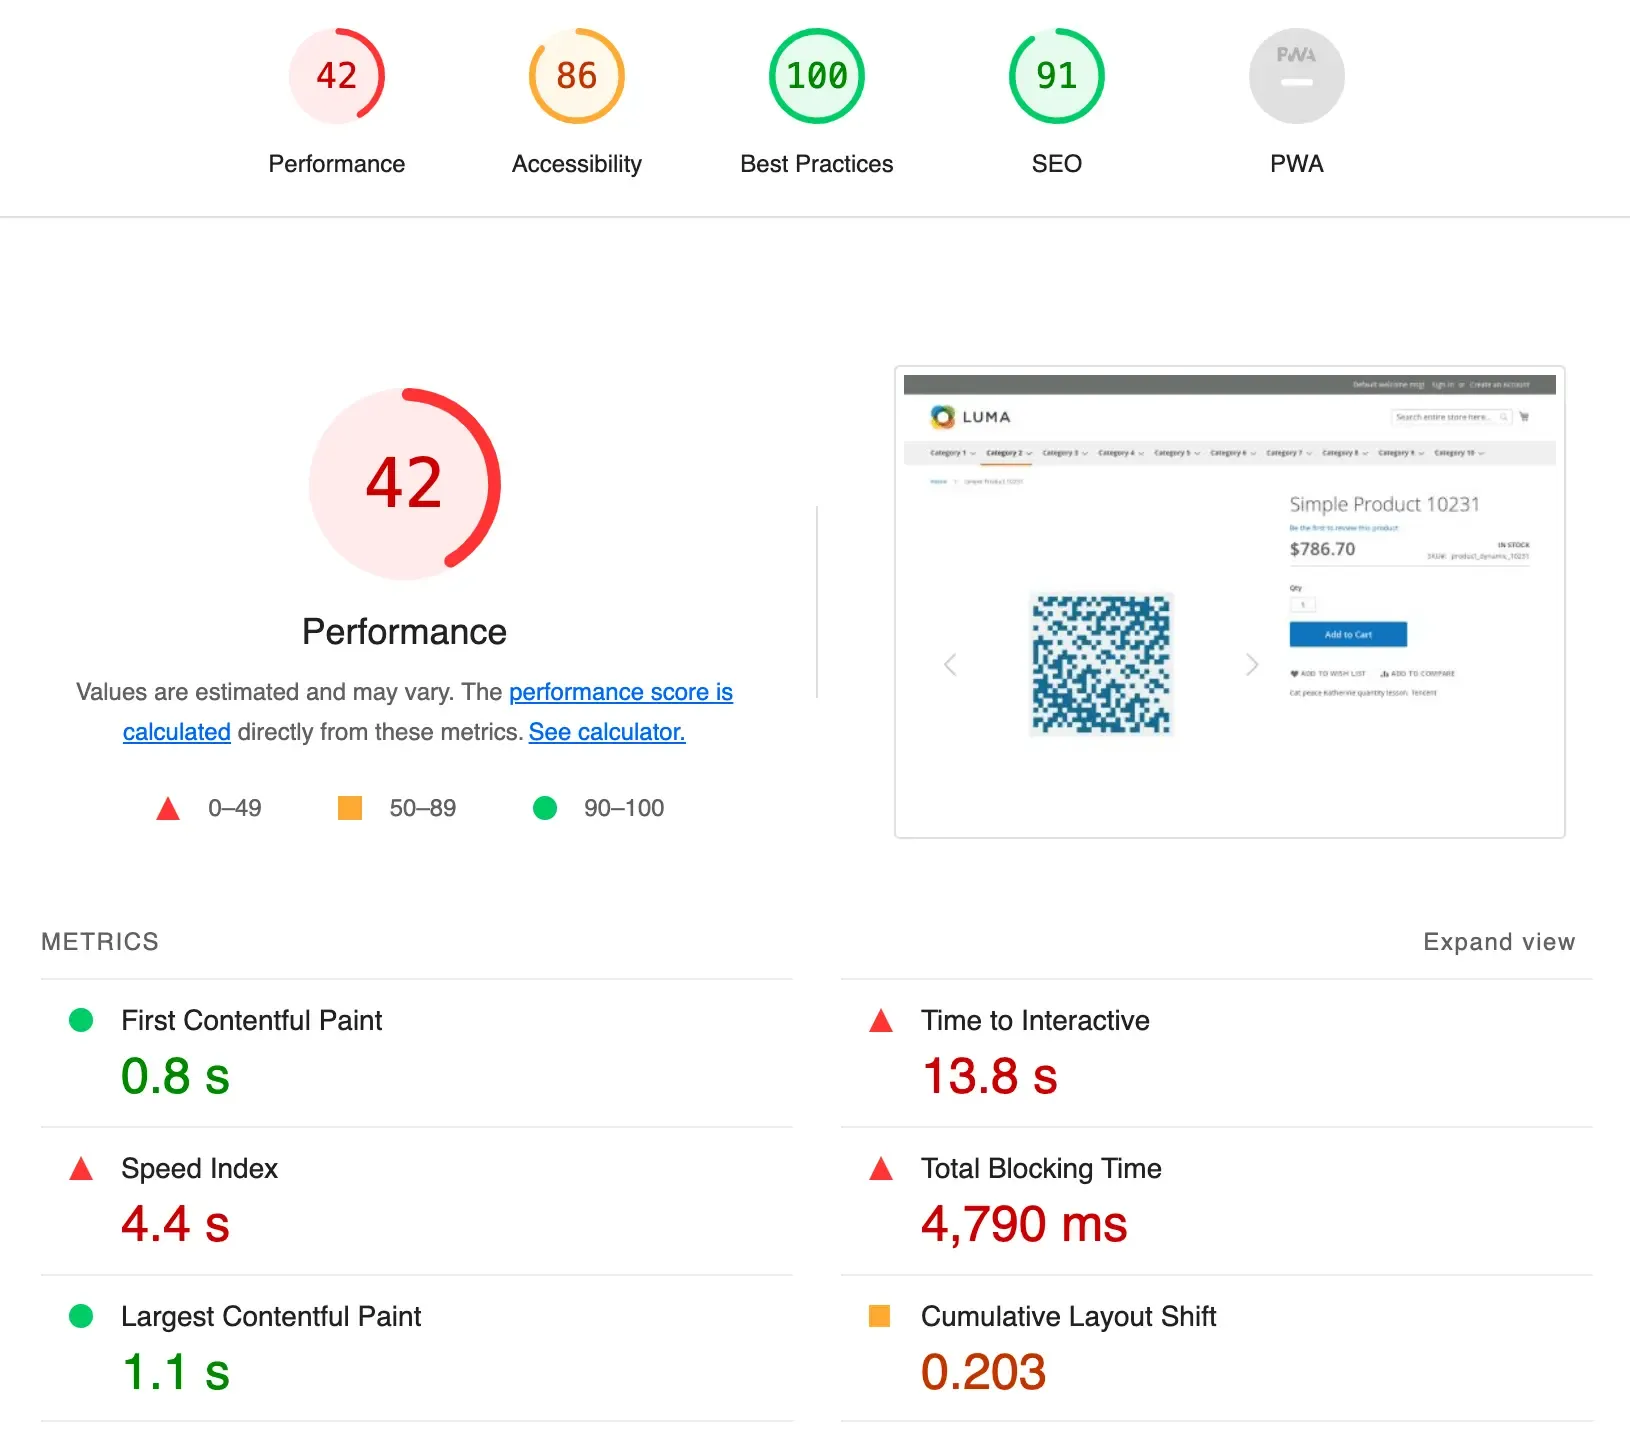
Task: Click the Performance score gauge showing 42
Action: click(336, 76)
